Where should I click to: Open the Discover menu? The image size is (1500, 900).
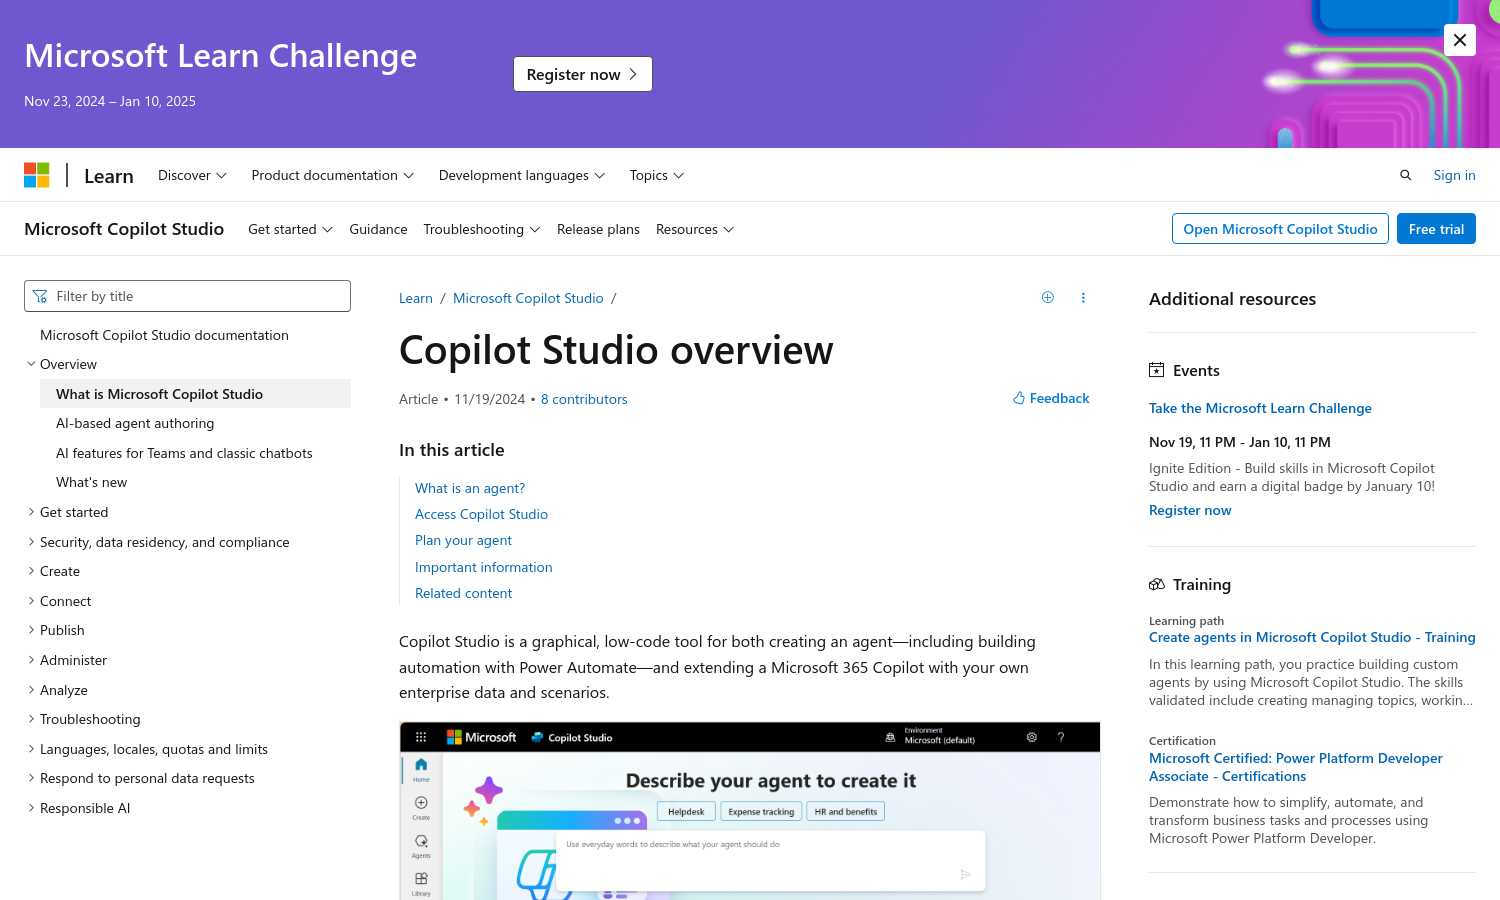192,175
